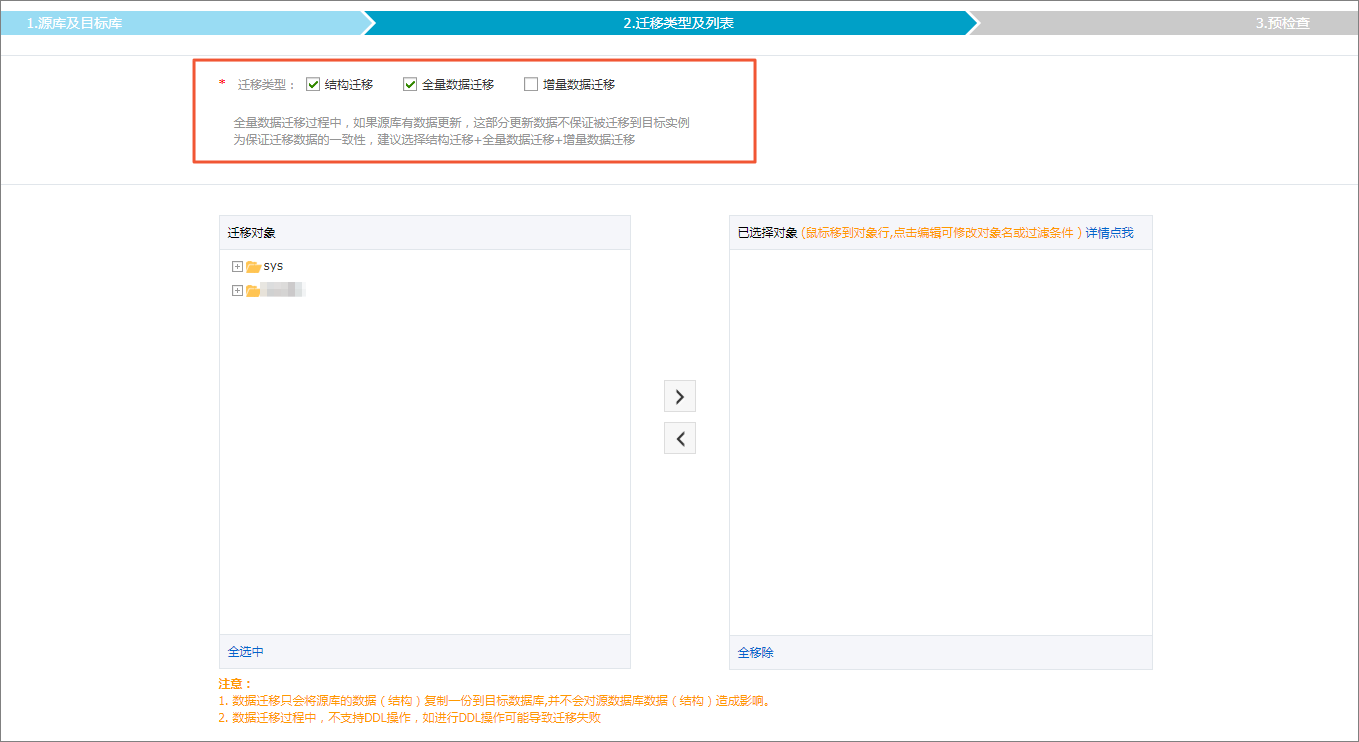Click the 已选择对象 header text
This screenshot has width=1359, height=742.
768,233
